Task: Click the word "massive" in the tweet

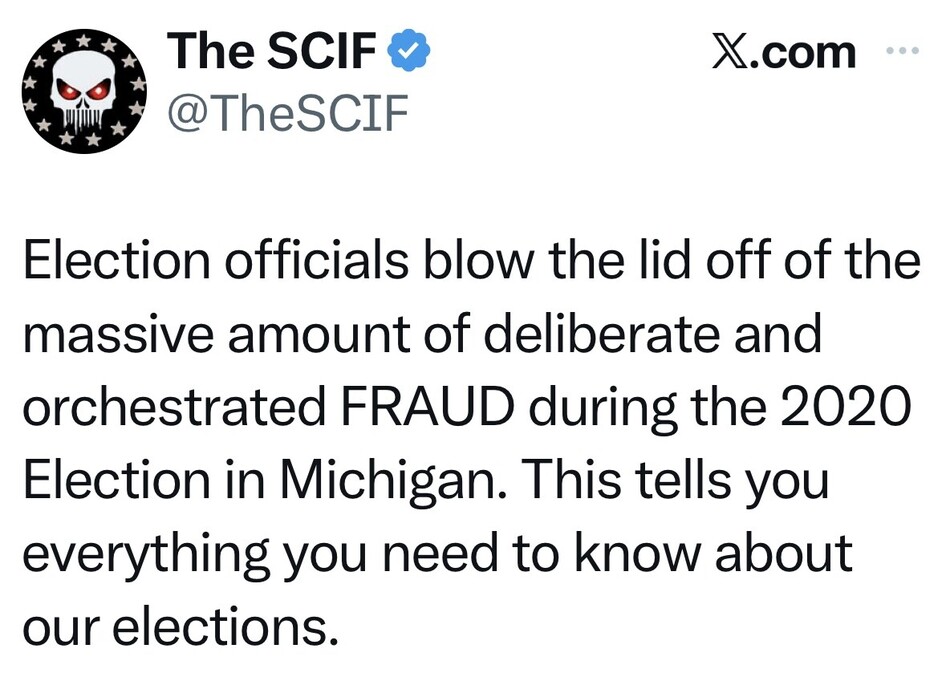Action: pyautogui.click(x=117, y=335)
